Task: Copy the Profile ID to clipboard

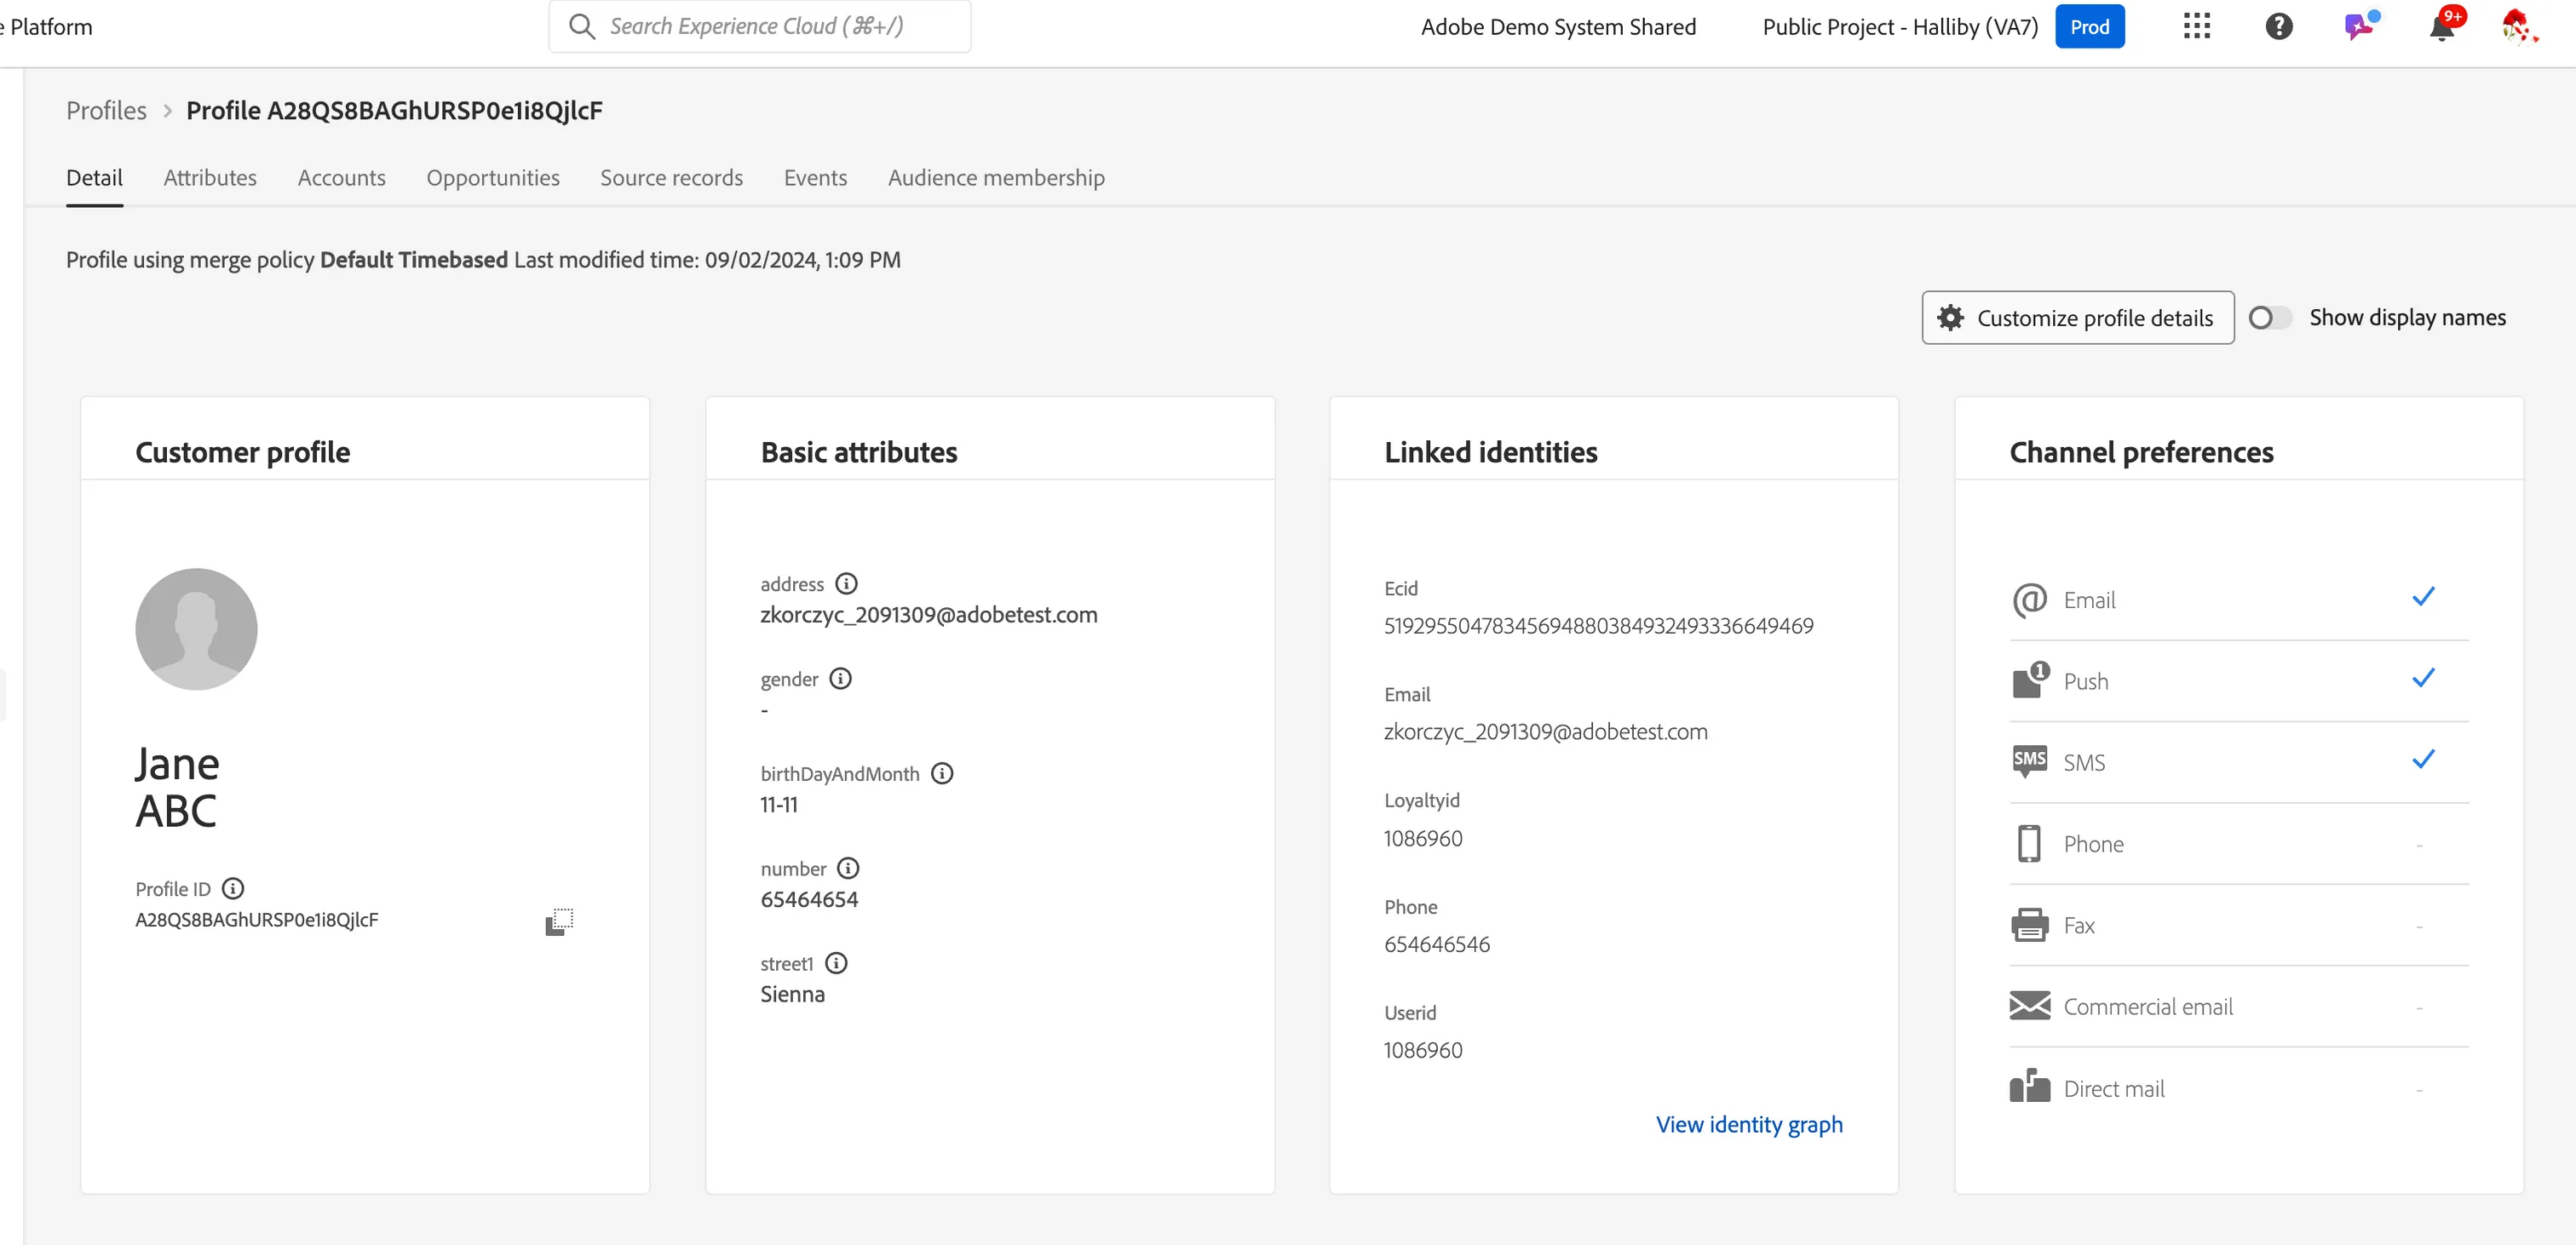Action: 559,921
